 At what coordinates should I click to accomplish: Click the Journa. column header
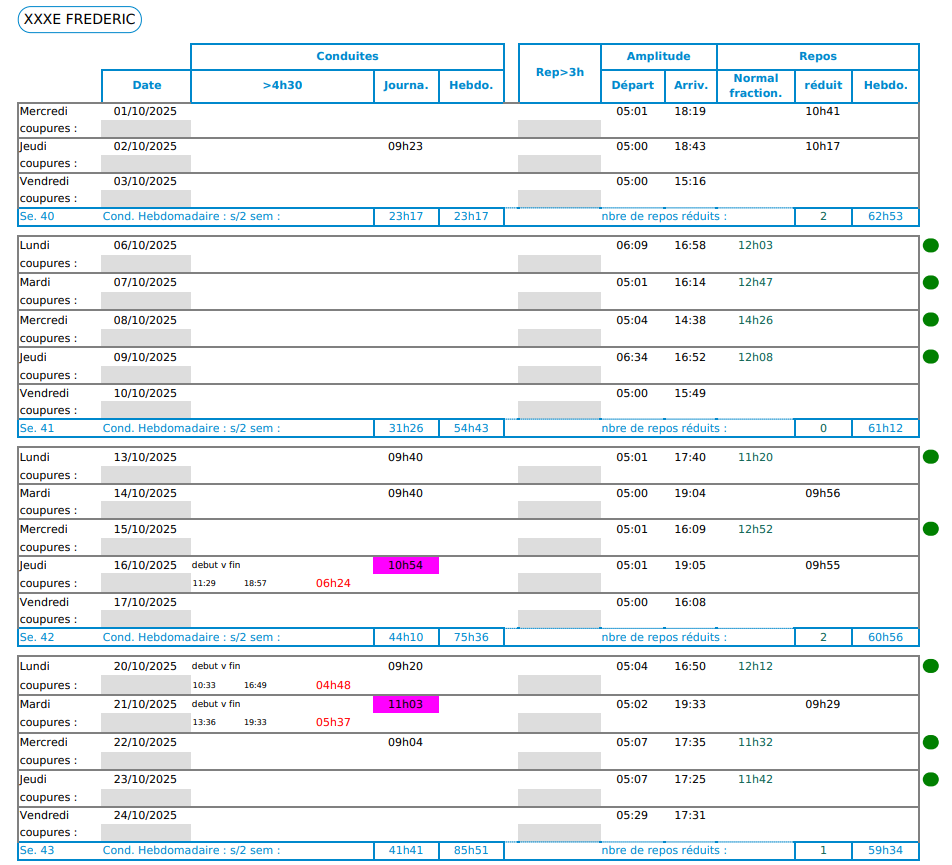pyautogui.click(x=406, y=86)
